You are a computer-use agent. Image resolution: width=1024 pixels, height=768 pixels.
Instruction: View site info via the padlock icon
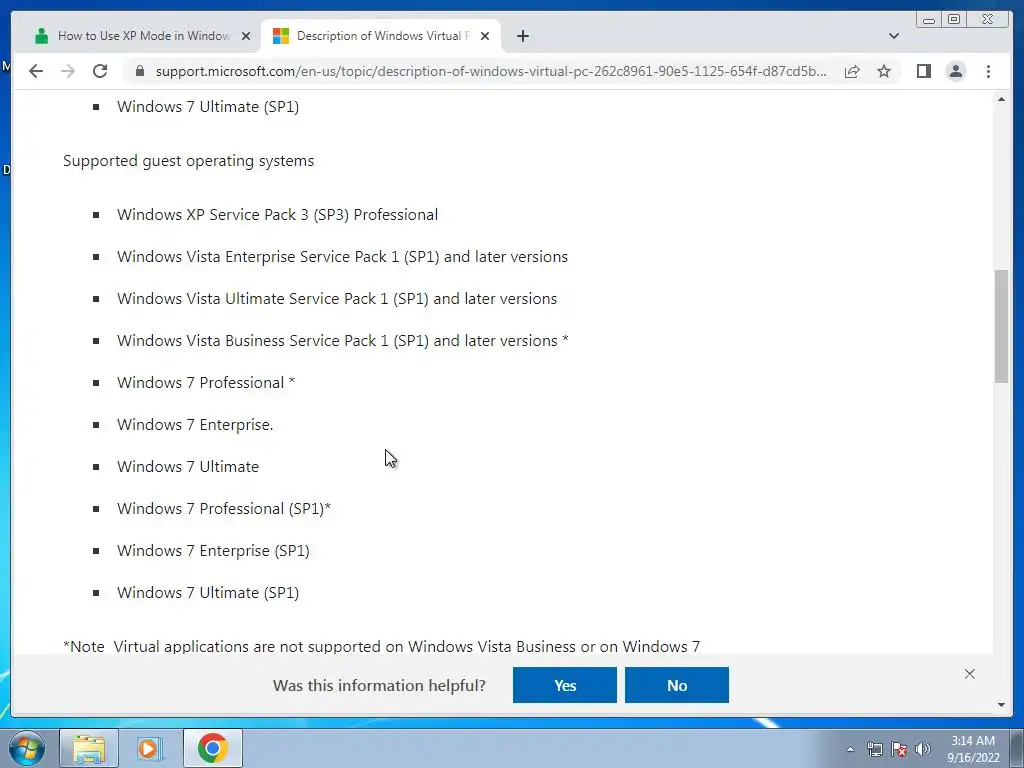tap(140, 71)
